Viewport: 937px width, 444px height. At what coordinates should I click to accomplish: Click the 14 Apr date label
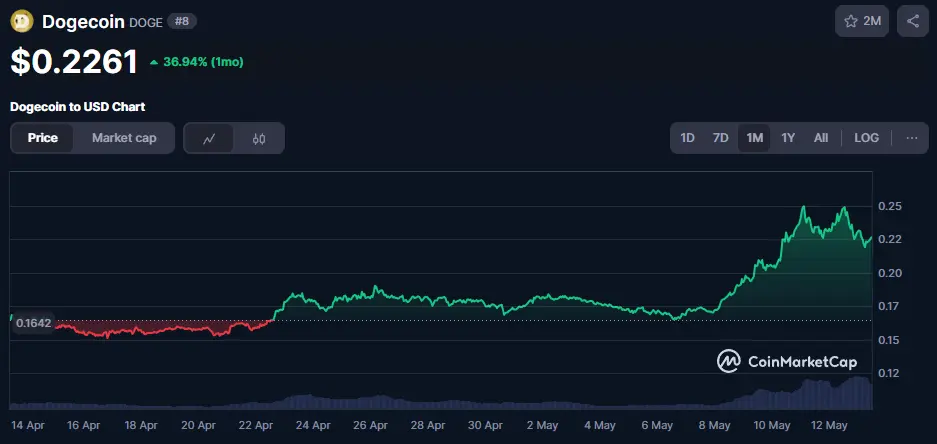coord(26,425)
